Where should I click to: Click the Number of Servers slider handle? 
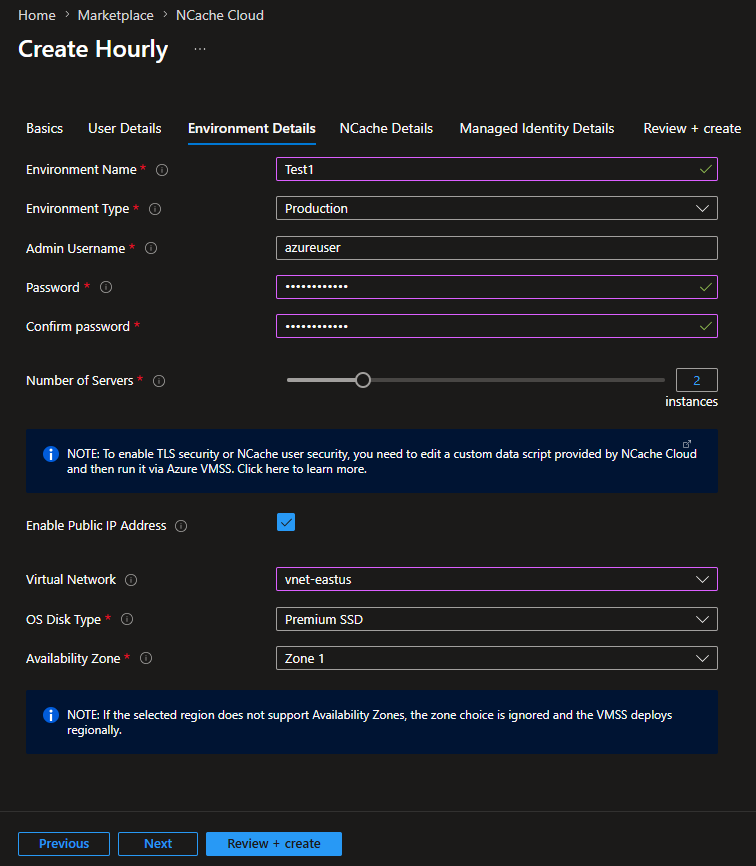coord(363,380)
